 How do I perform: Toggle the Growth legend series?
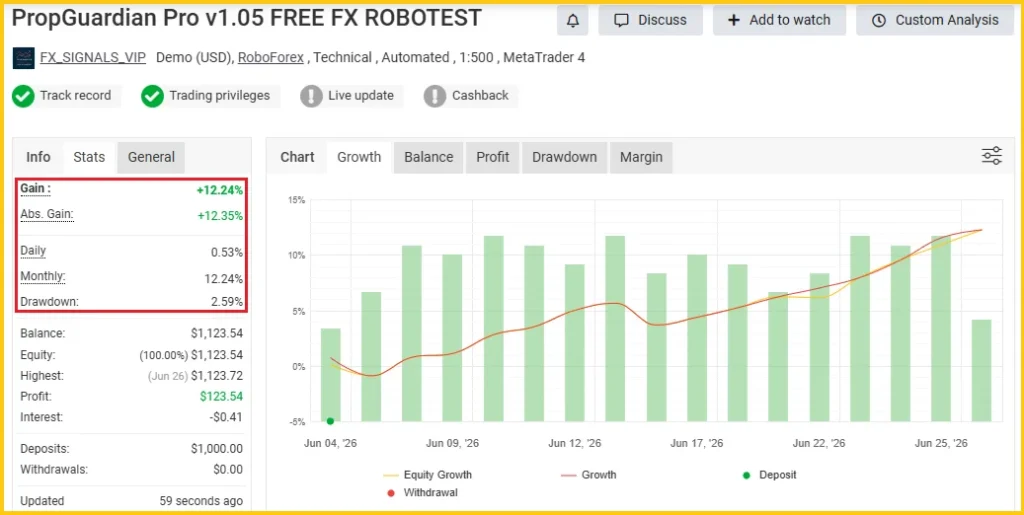(x=588, y=475)
